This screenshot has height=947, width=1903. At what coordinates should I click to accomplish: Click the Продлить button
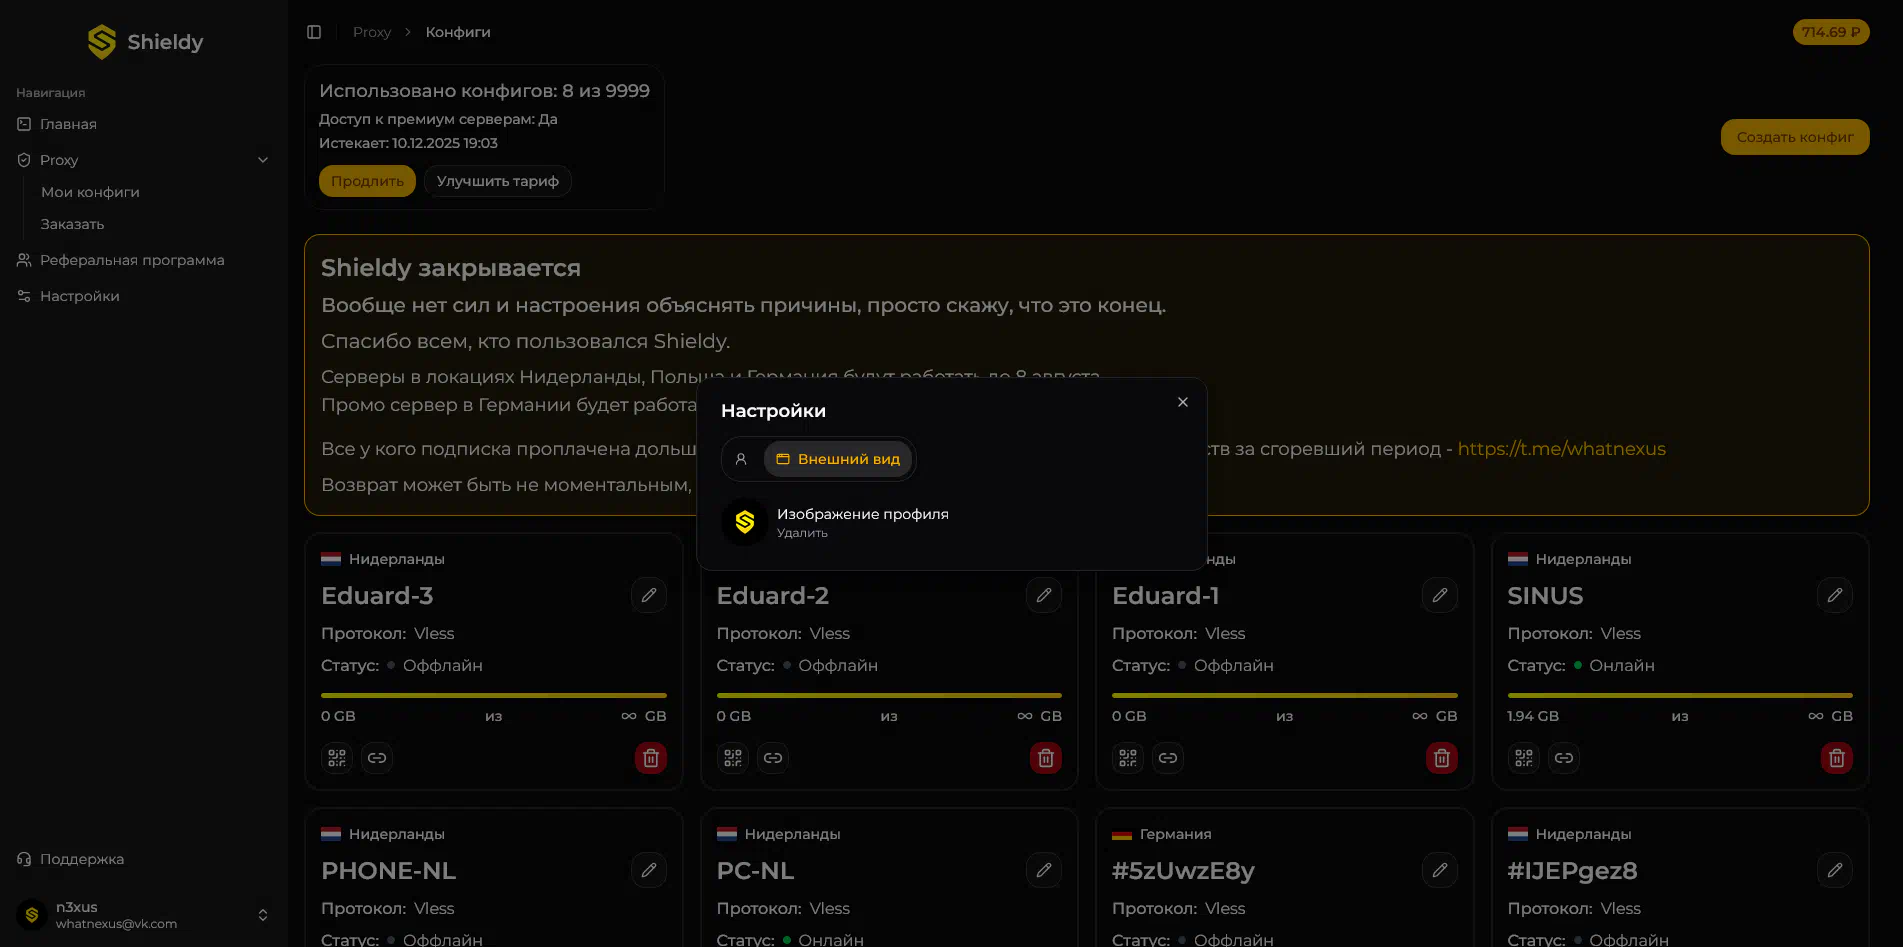point(367,181)
